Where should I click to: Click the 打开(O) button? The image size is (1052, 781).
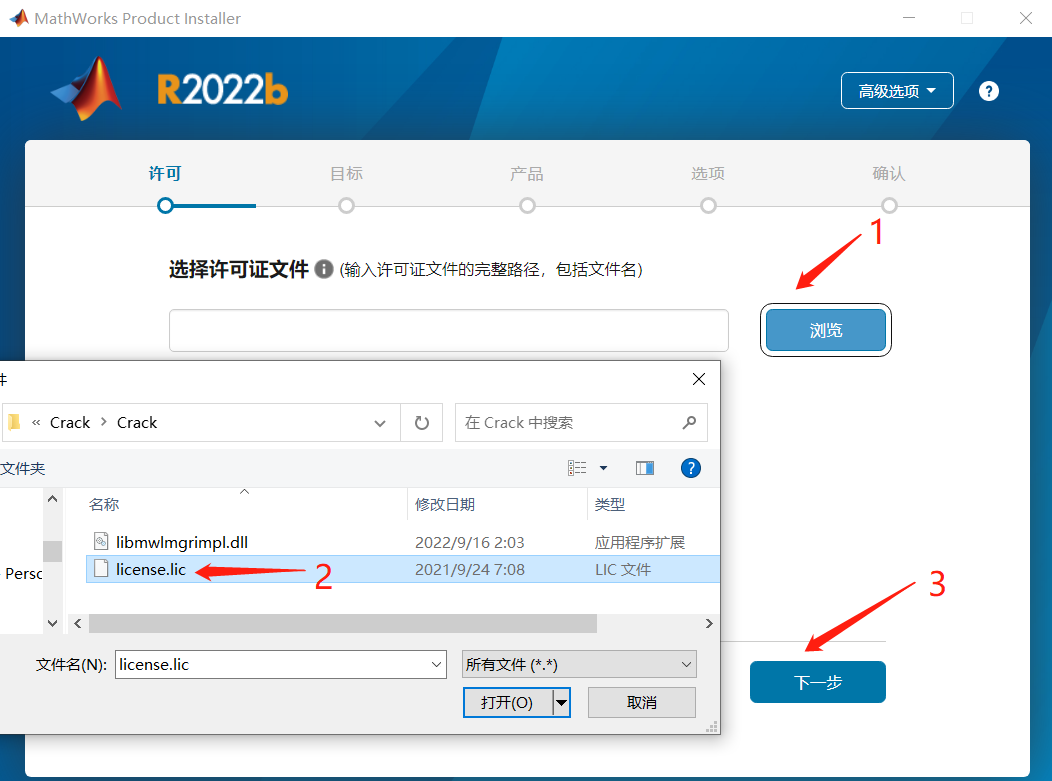tap(508, 702)
